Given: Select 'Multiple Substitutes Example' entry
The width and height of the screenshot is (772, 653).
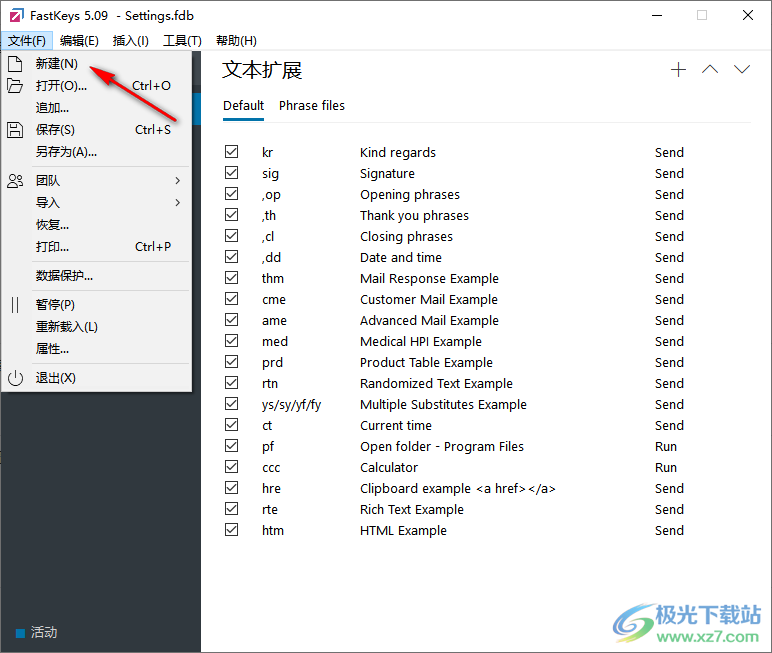Looking at the screenshot, I should [x=443, y=404].
